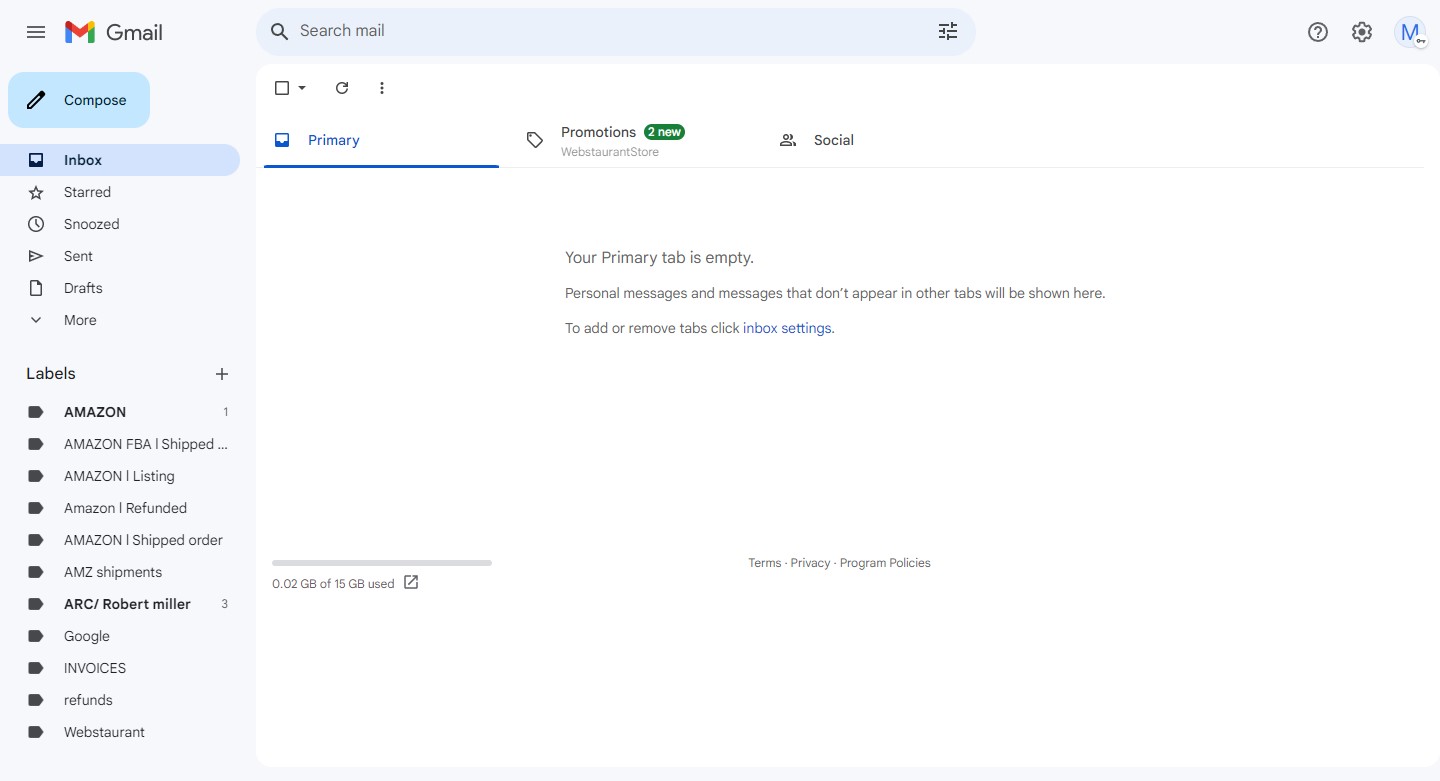Screen dimensions: 1440x781
Task: Click the label icon beside AMZ shipments
Action: point(36,572)
